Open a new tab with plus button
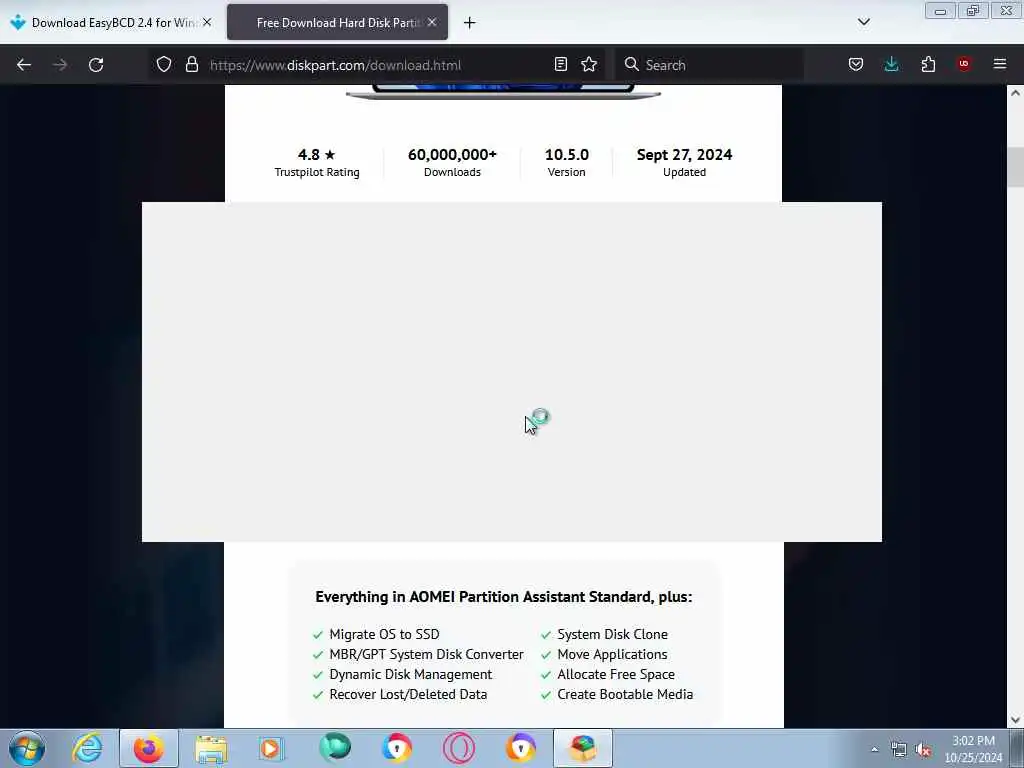 (x=470, y=23)
